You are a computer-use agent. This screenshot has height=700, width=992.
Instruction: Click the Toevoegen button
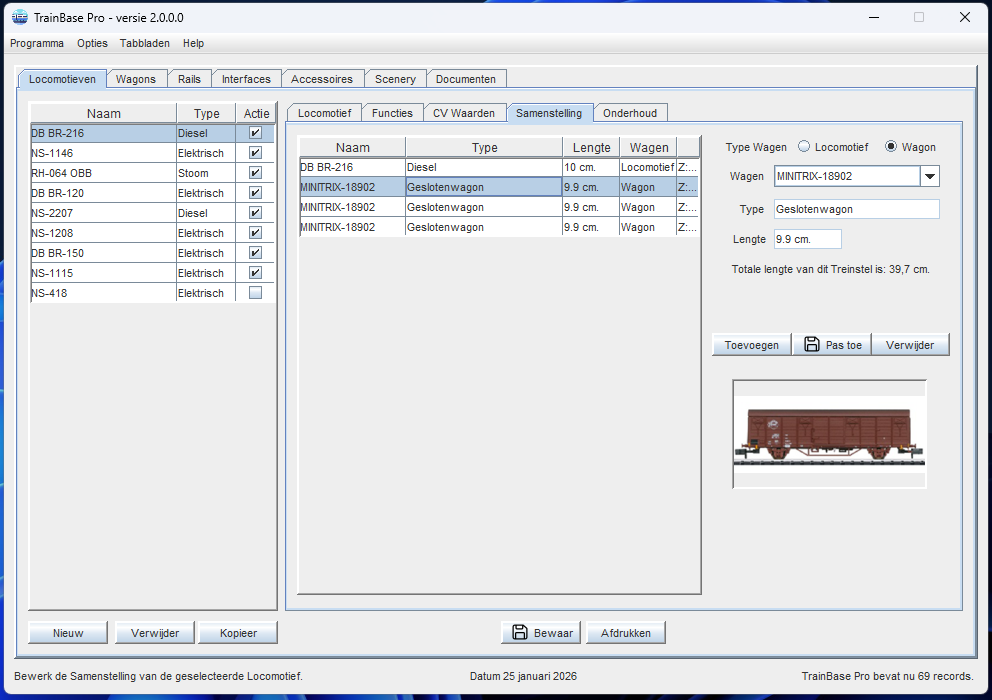pos(750,344)
